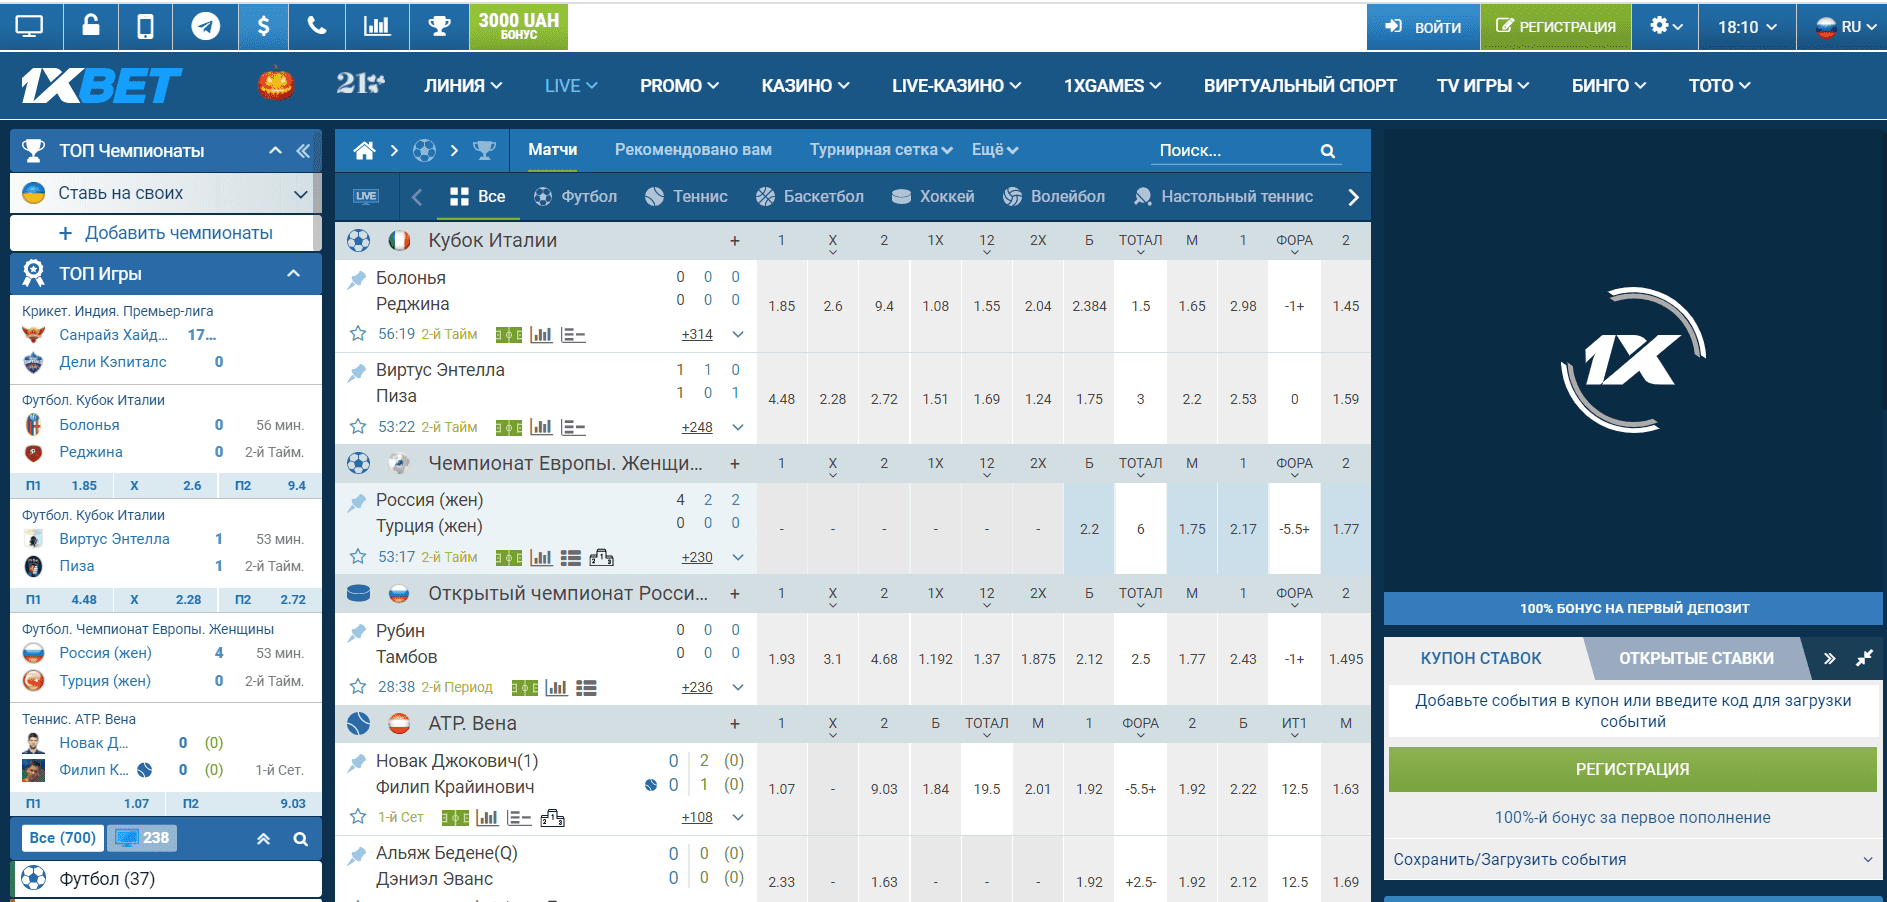Switch to Рекомендовано вам tab
The height and width of the screenshot is (902, 1887).
click(693, 150)
